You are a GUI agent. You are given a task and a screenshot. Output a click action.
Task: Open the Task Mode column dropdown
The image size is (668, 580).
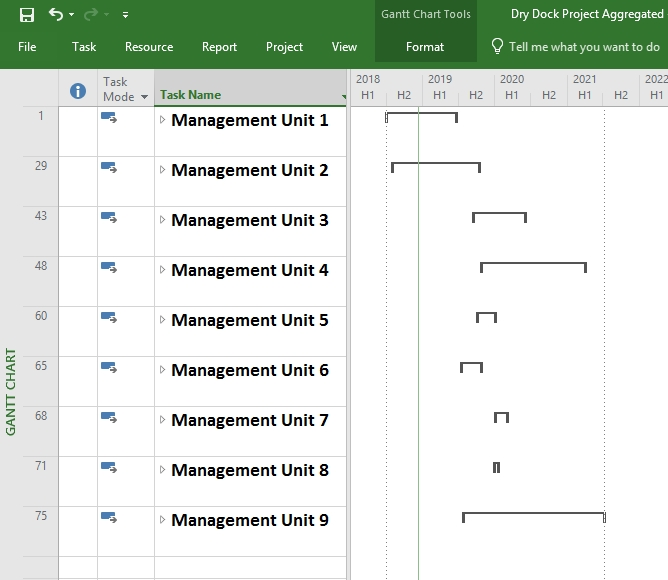[144, 97]
